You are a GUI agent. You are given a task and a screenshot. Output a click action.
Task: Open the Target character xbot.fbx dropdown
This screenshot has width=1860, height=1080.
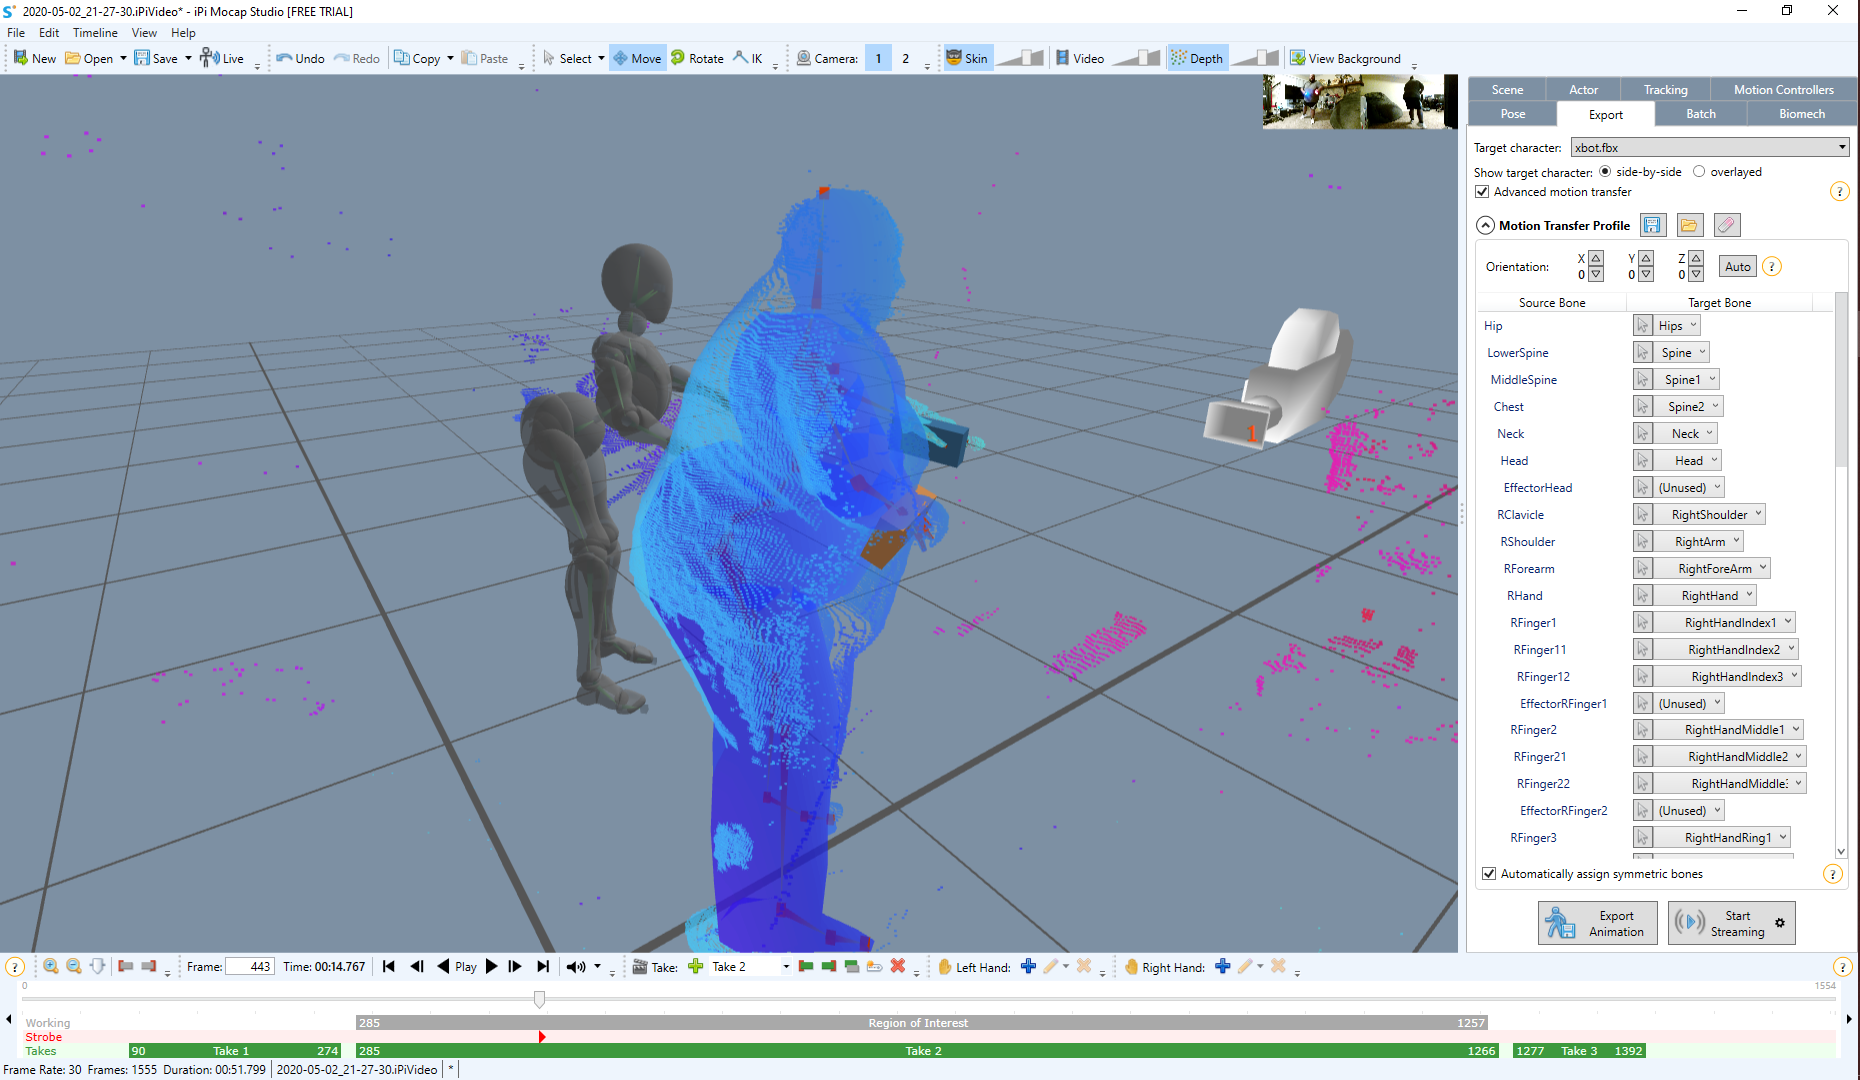[x=1710, y=147]
